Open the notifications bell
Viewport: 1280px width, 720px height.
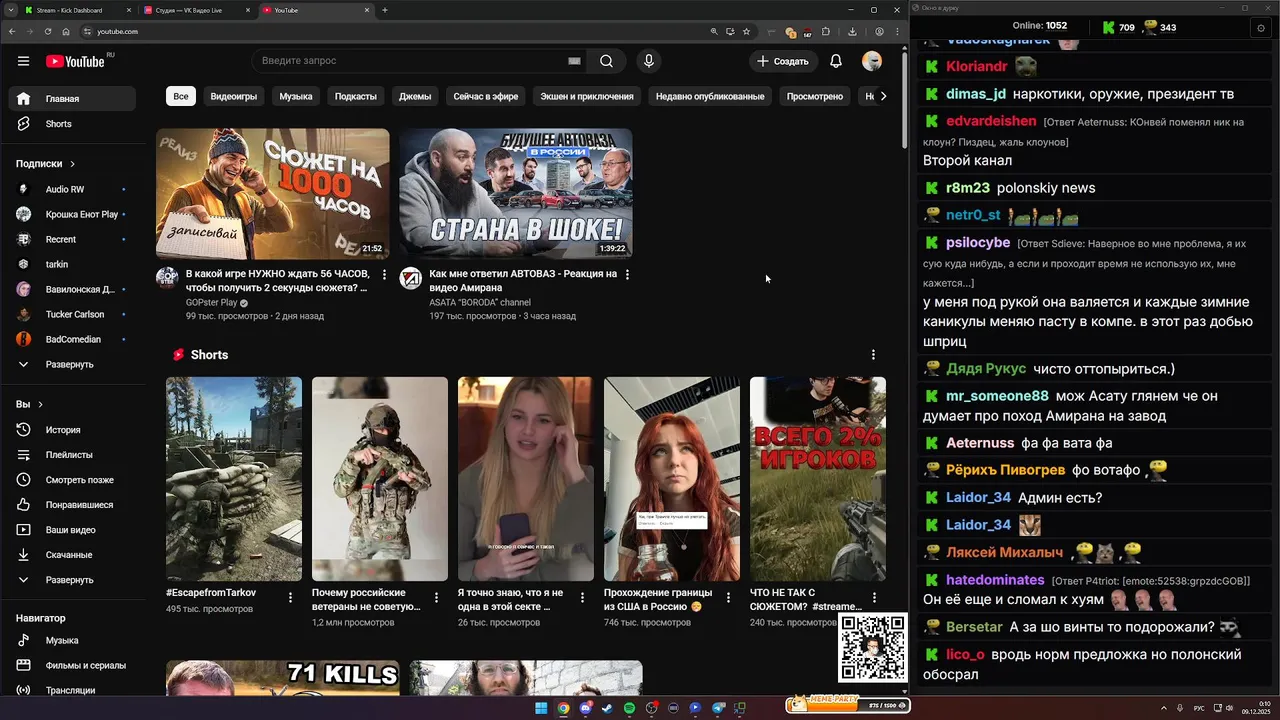tap(836, 61)
